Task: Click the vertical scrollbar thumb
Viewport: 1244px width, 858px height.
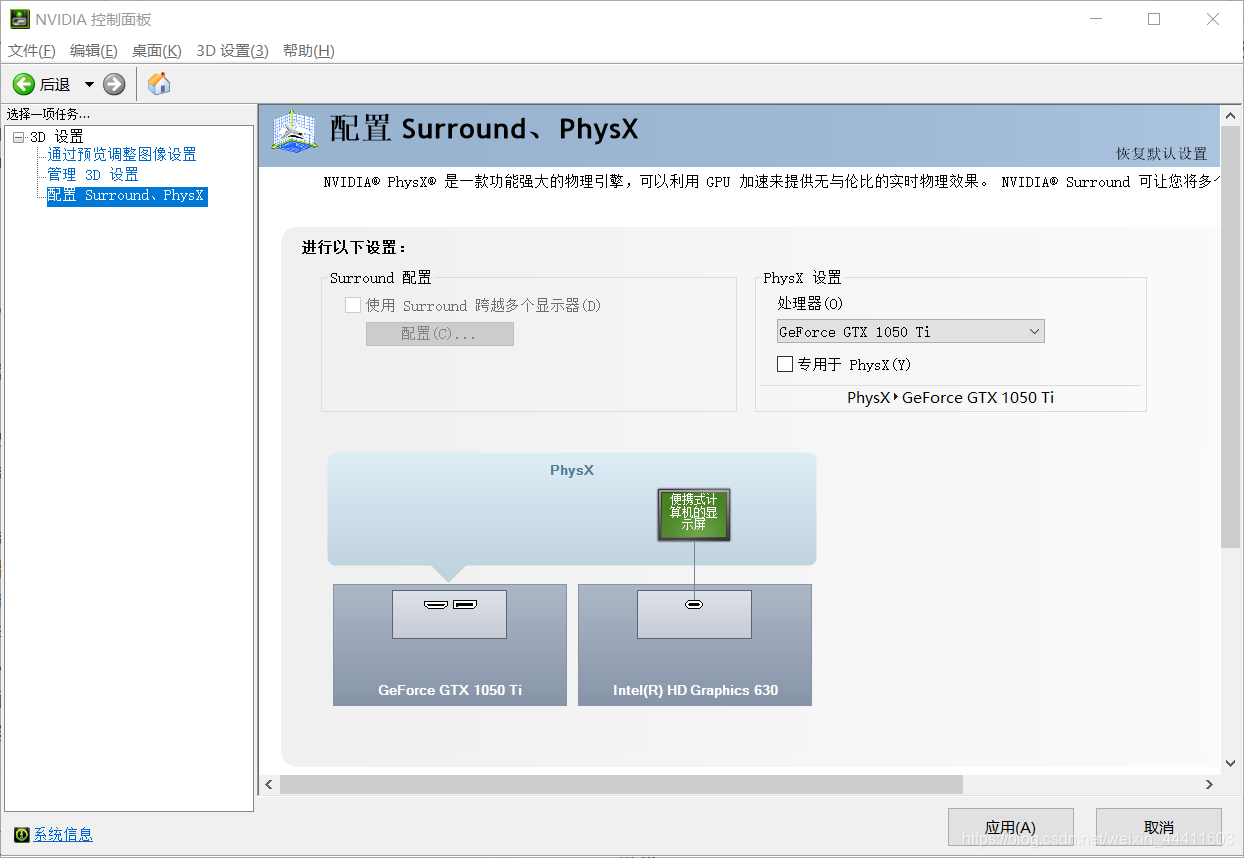Action: pos(1230,335)
